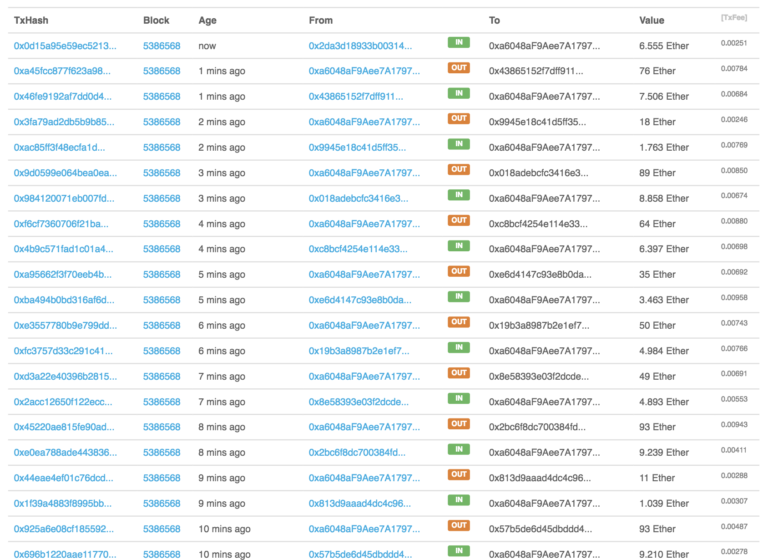Click the IN badge on 9.239 Ether row
This screenshot has width=768, height=560.
click(458, 449)
